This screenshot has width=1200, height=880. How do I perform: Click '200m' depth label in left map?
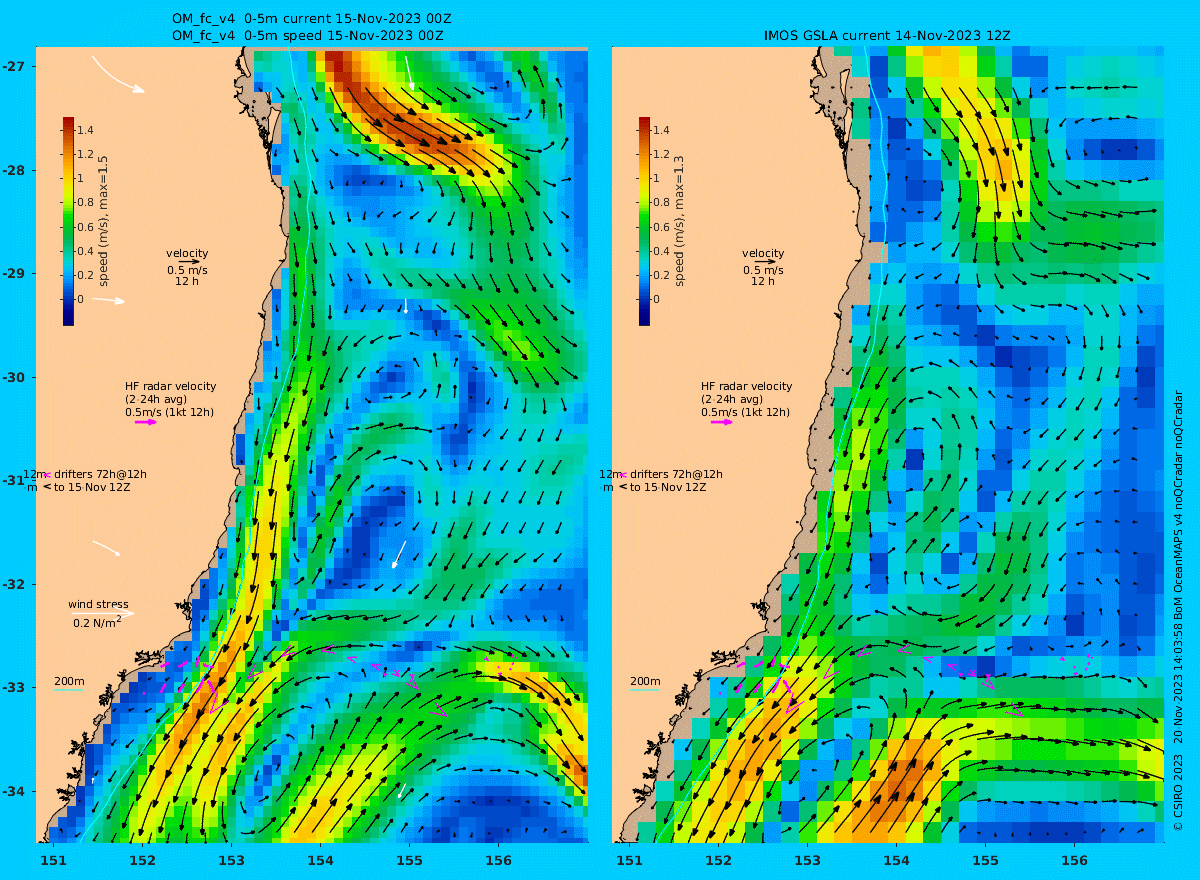(69, 682)
